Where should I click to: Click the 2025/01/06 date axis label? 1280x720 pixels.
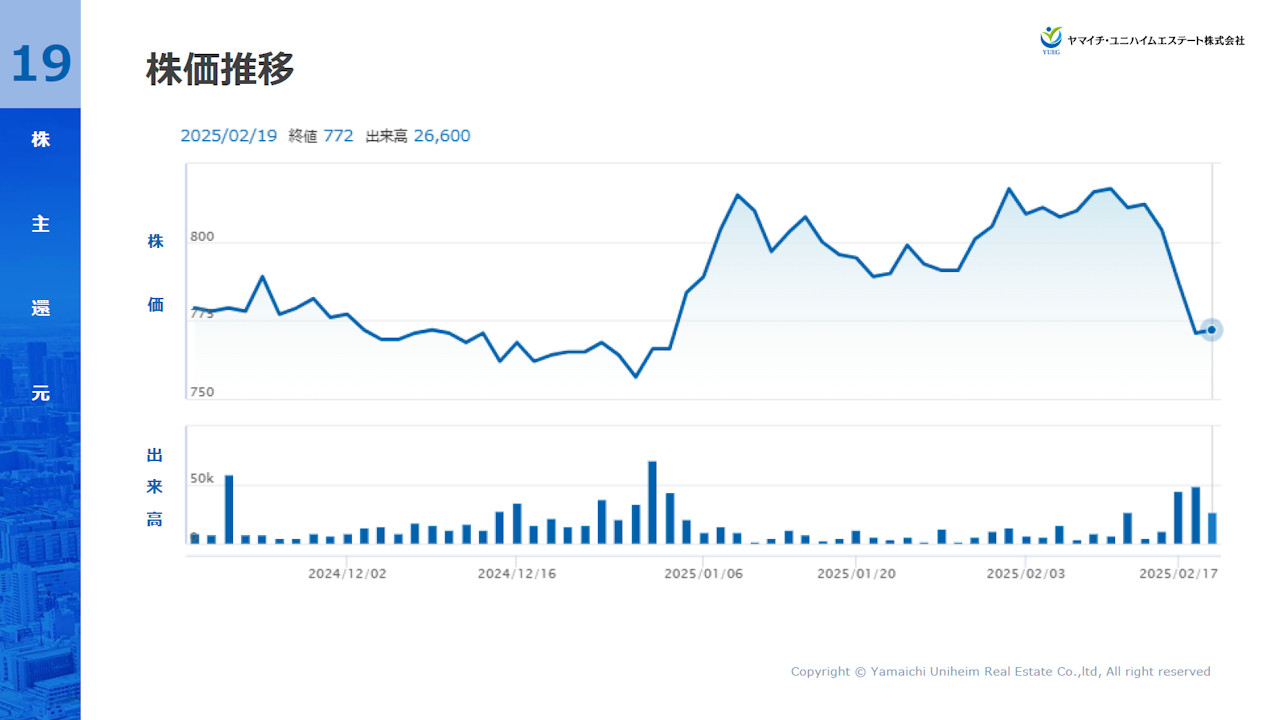(x=703, y=574)
